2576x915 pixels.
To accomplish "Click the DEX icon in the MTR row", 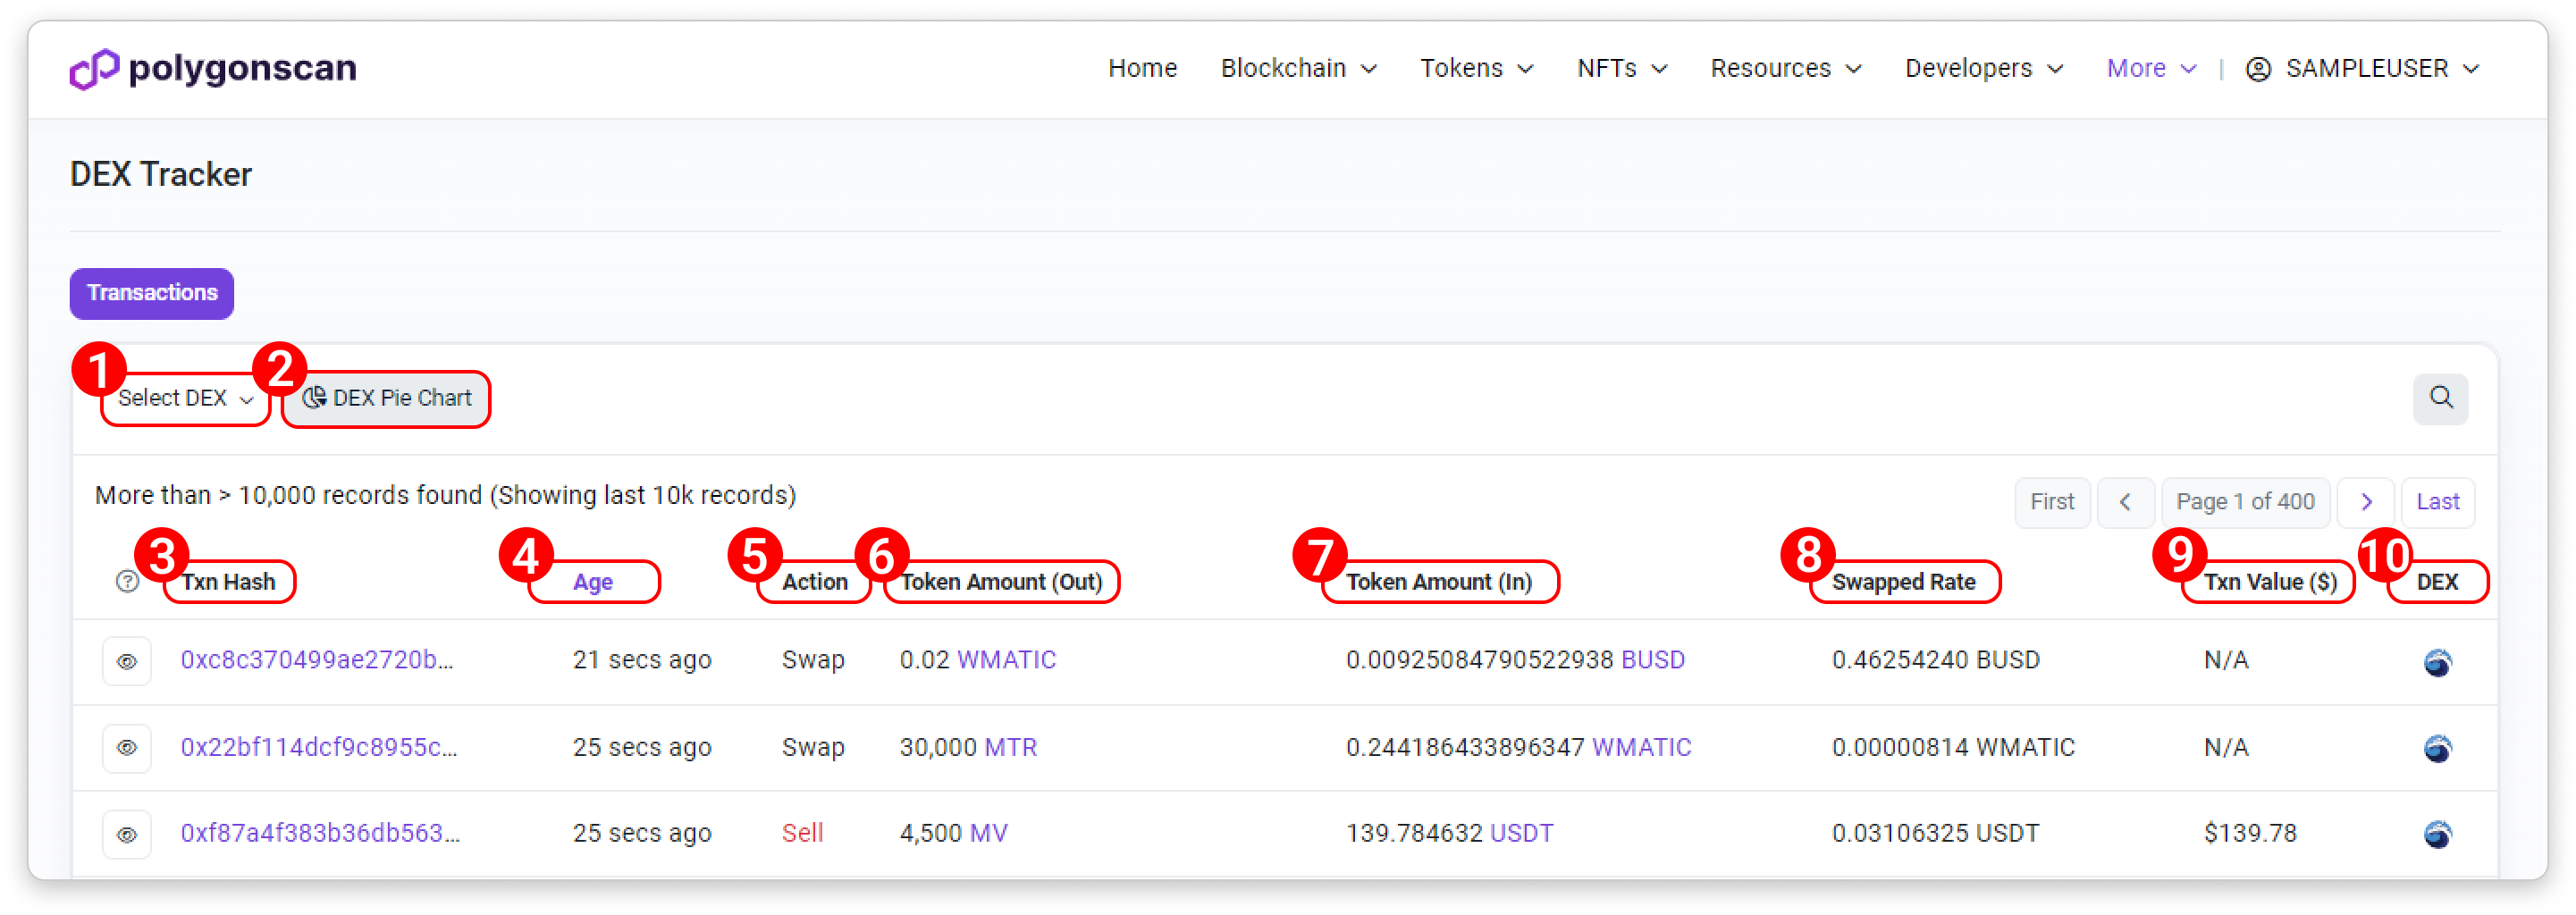I will [x=2437, y=748].
